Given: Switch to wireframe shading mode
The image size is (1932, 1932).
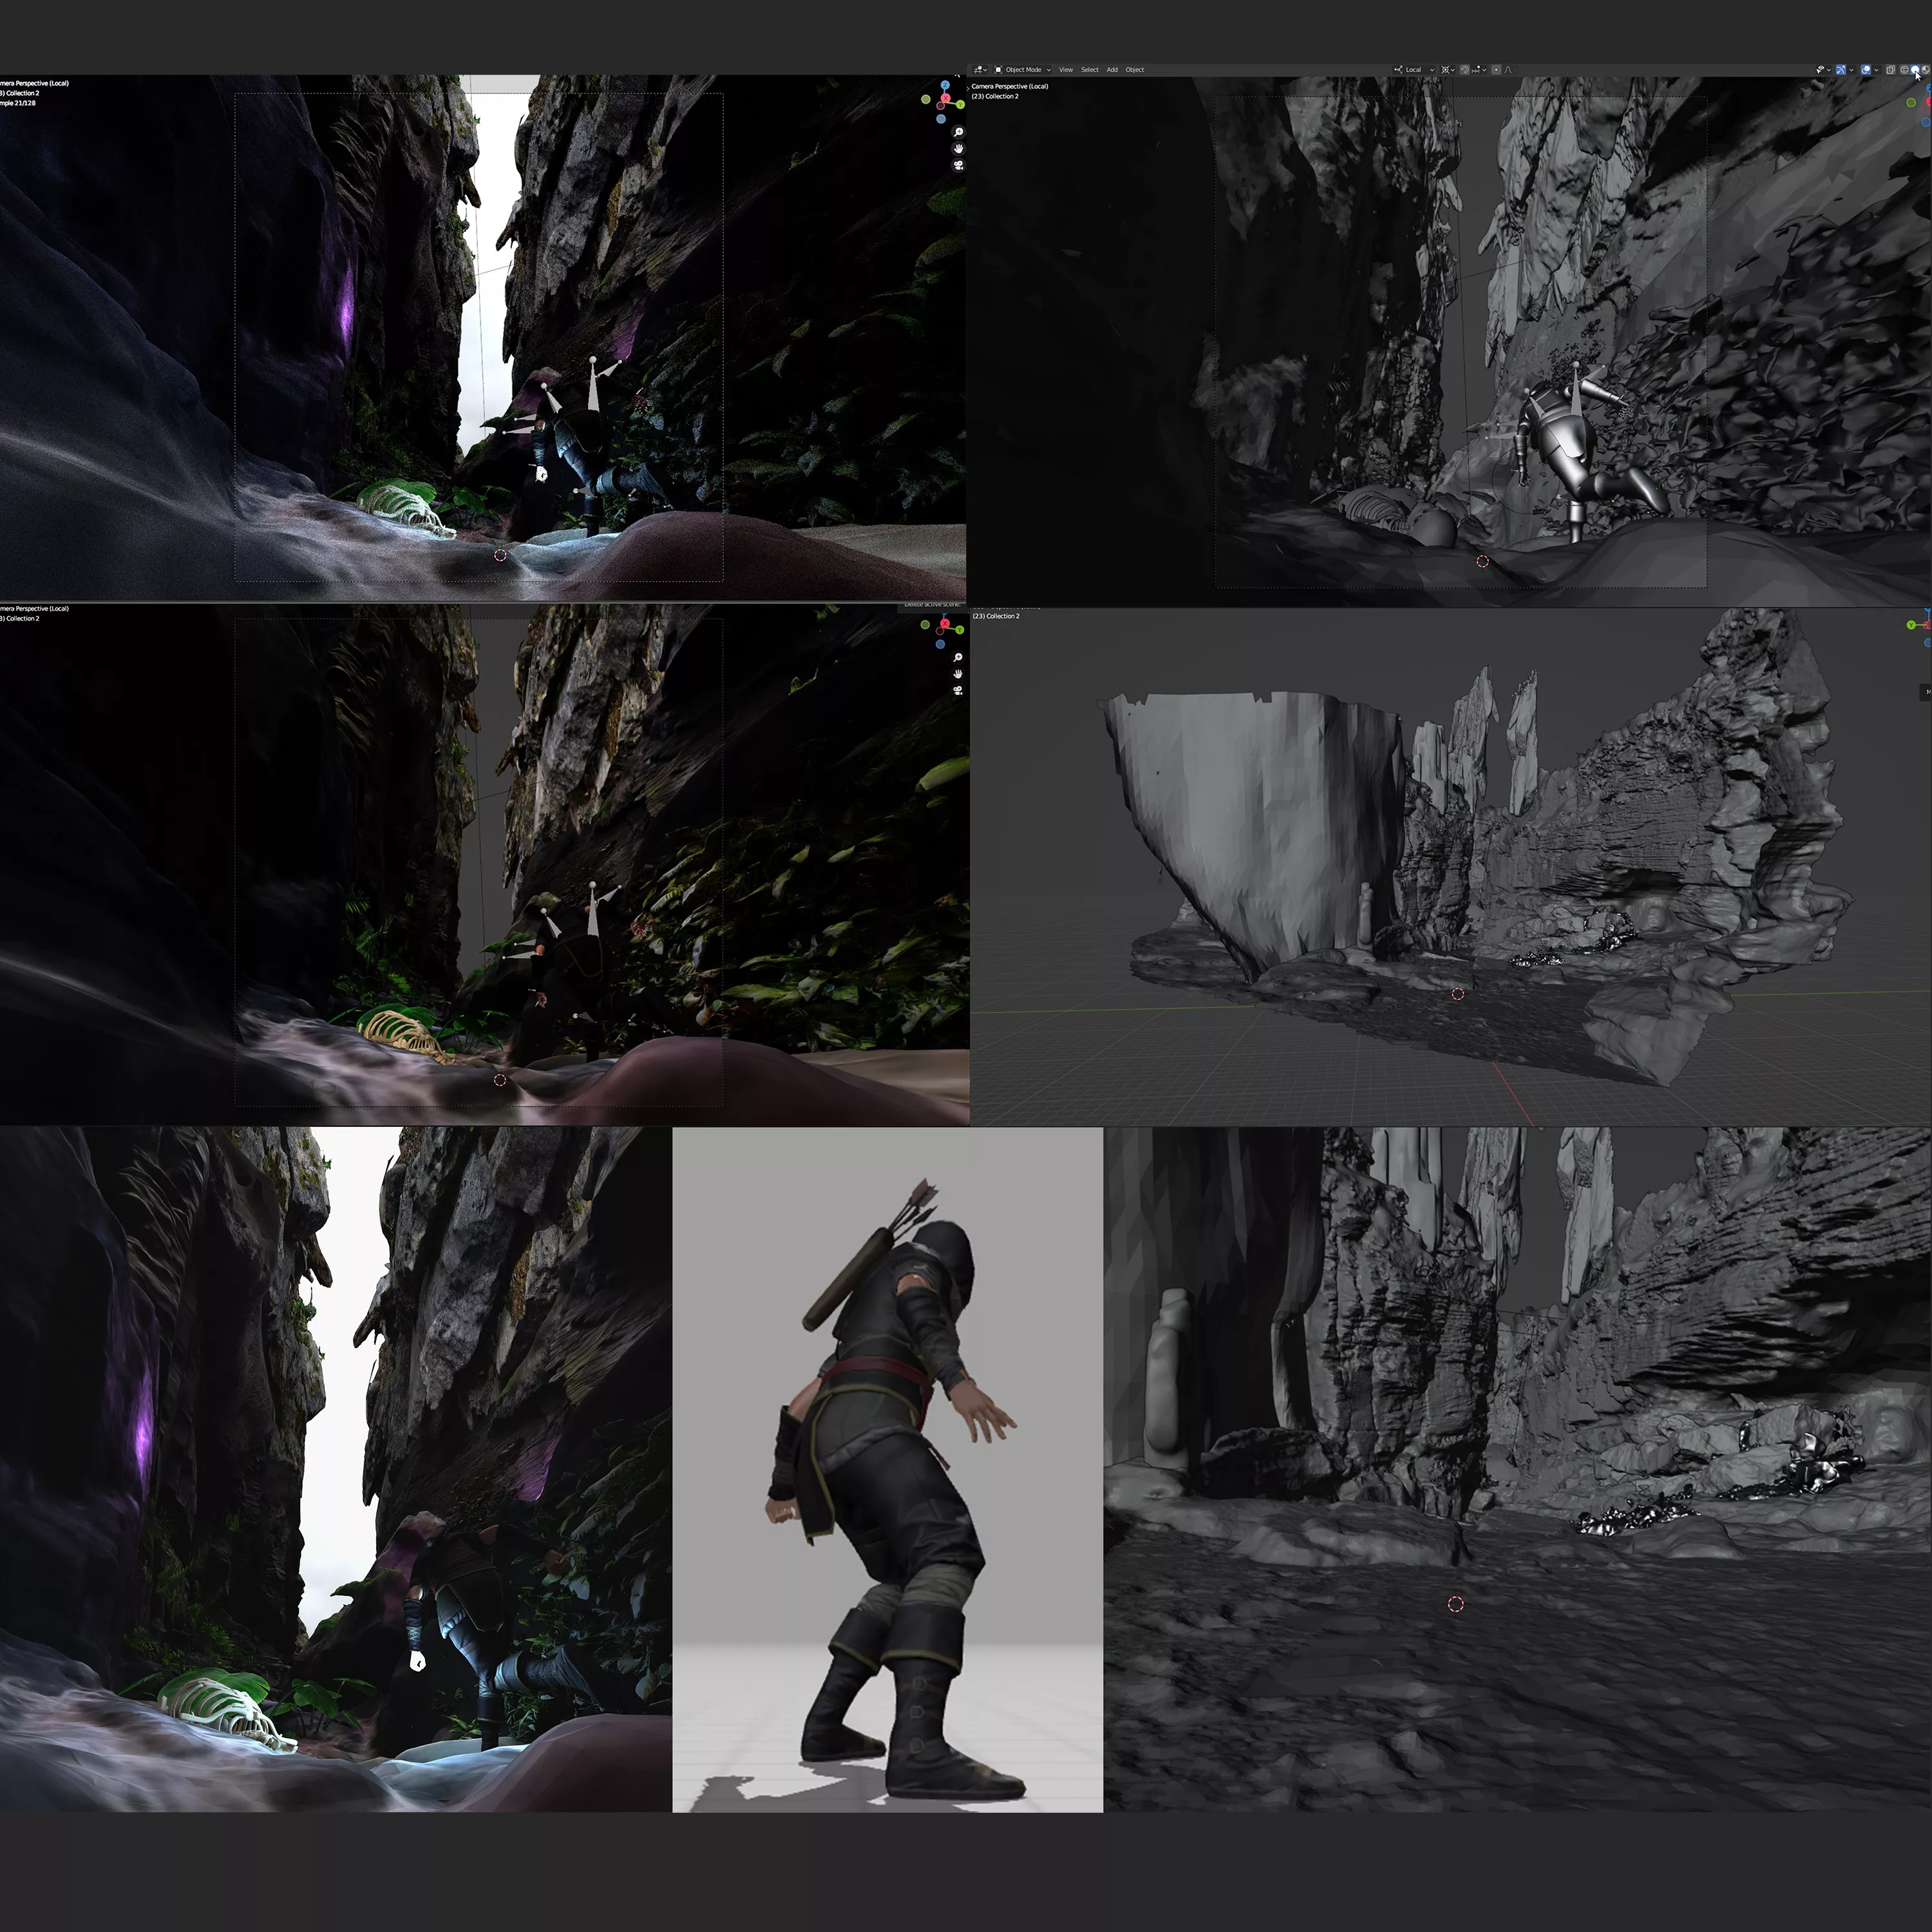Looking at the screenshot, I should click(1904, 70).
